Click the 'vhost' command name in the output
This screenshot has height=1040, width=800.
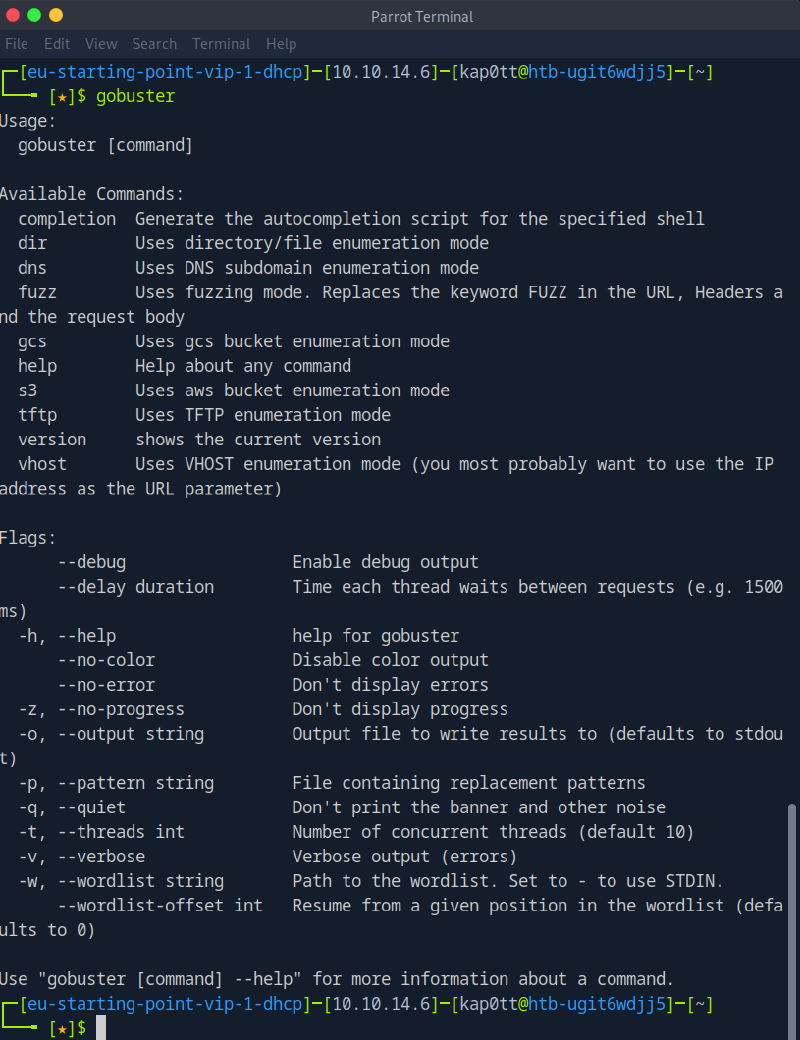pyautogui.click(x=42, y=464)
